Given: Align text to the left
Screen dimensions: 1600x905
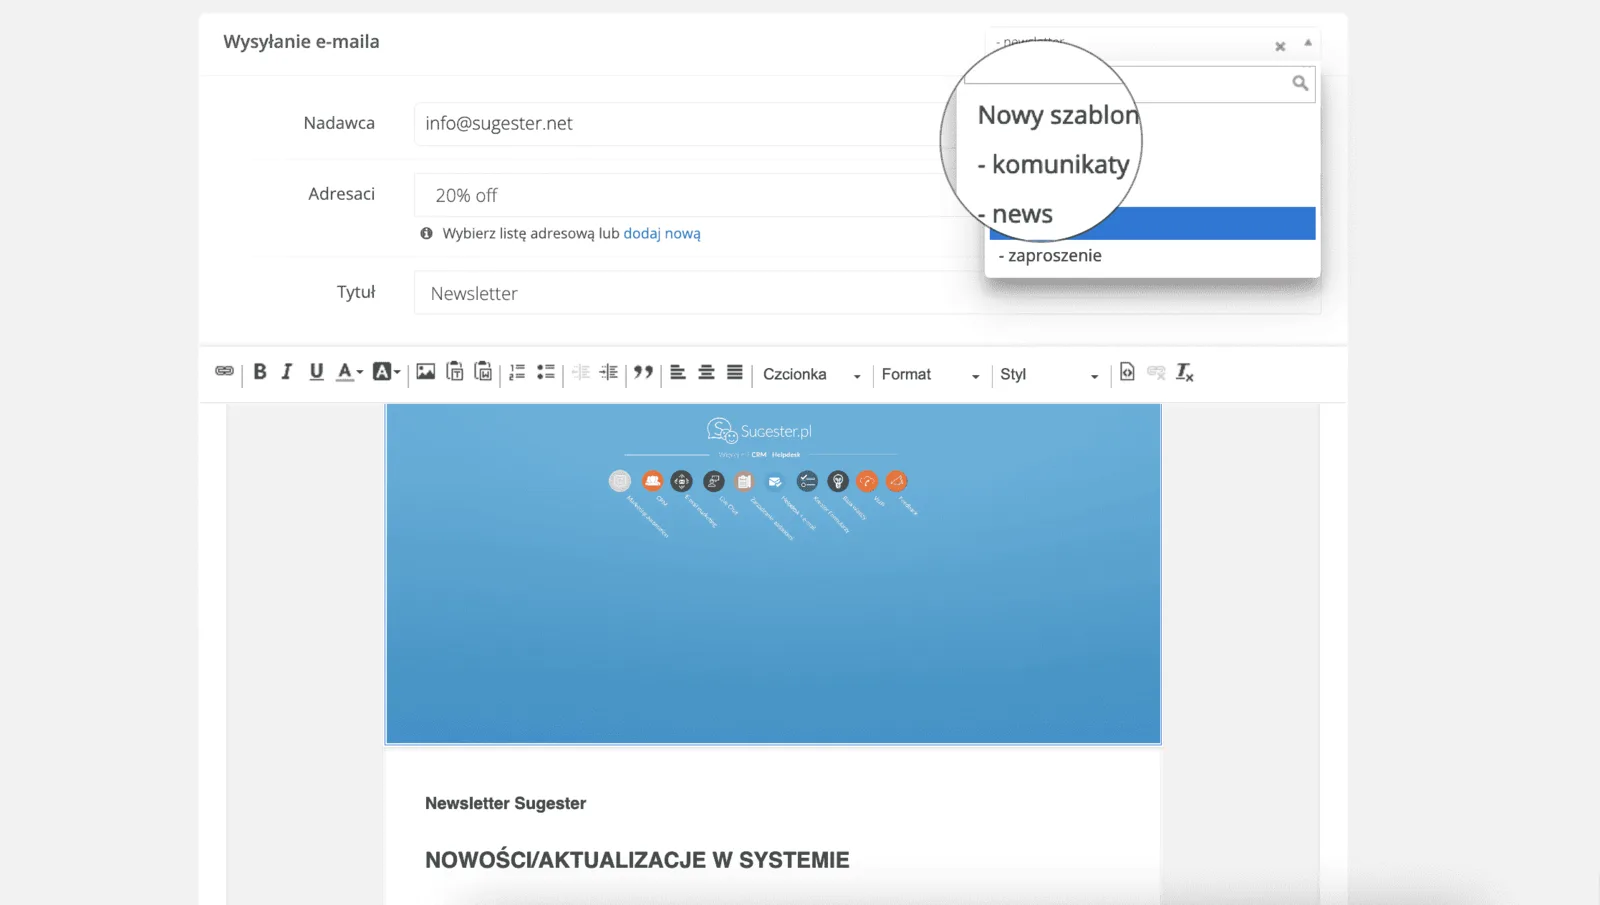Looking at the screenshot, I should tap(678, 372).
